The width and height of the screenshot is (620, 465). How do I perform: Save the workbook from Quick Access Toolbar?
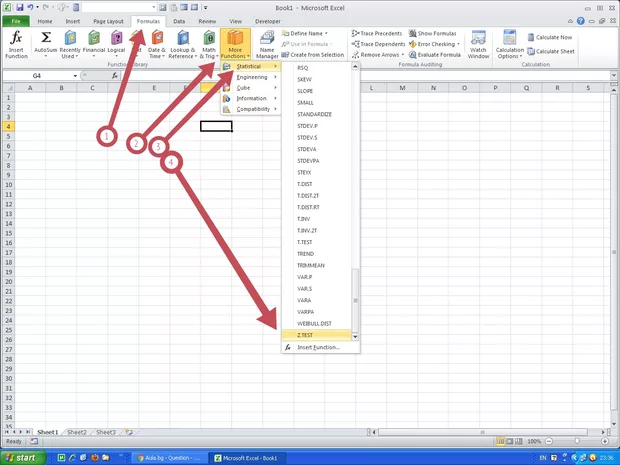pos(20,7)
